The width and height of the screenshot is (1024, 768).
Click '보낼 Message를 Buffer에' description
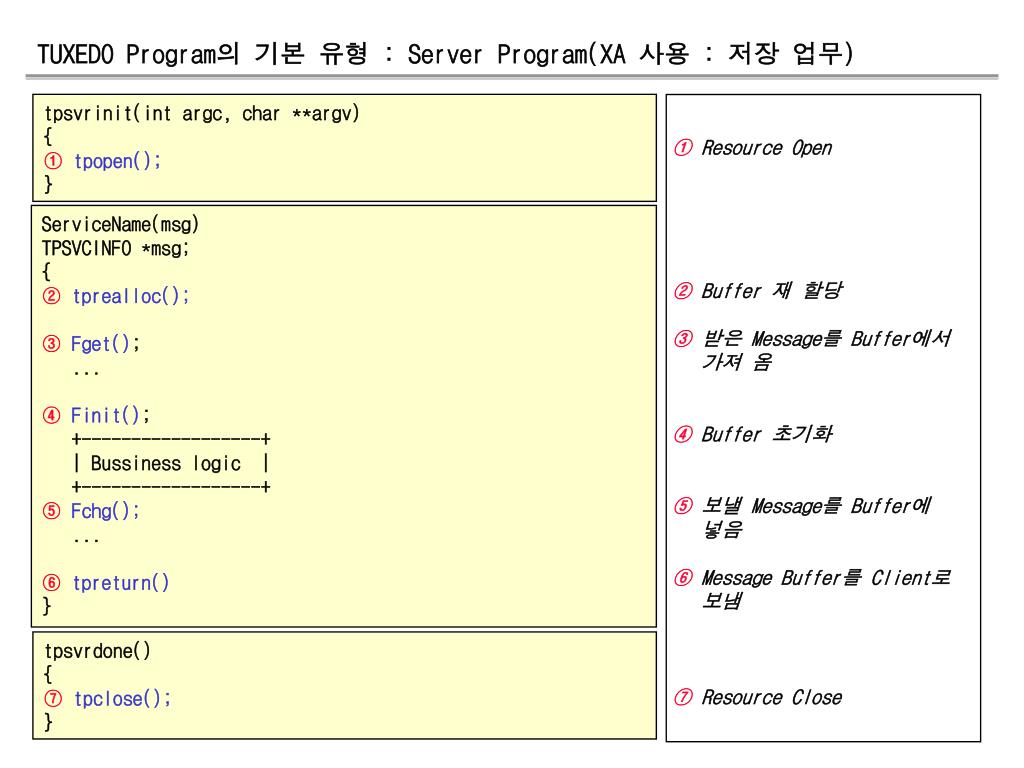coord(816,506)
